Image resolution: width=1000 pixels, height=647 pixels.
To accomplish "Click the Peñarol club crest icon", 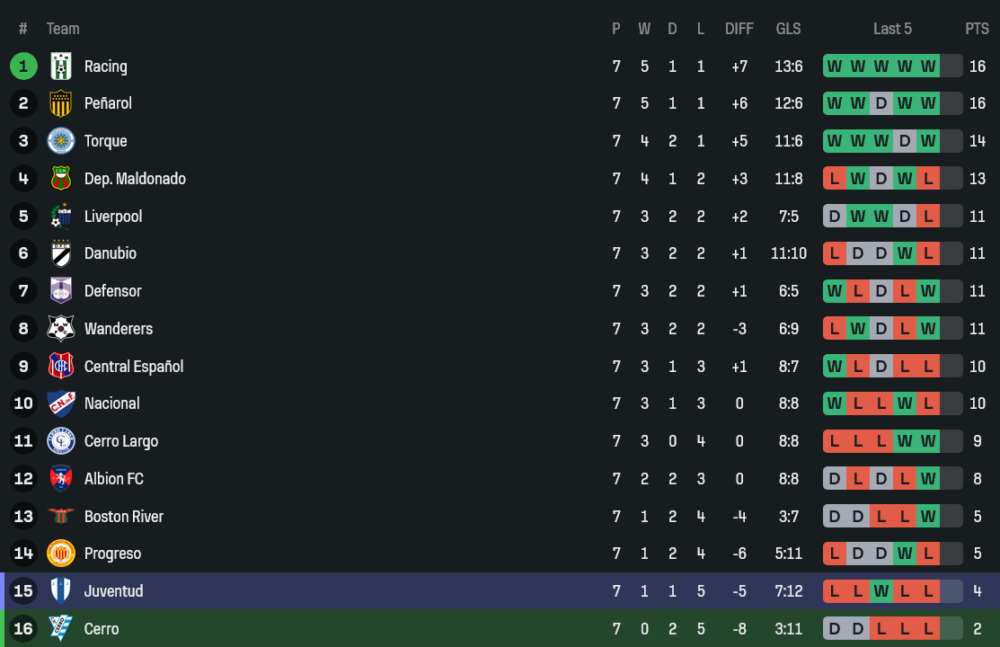I will [x=61, y=103].
